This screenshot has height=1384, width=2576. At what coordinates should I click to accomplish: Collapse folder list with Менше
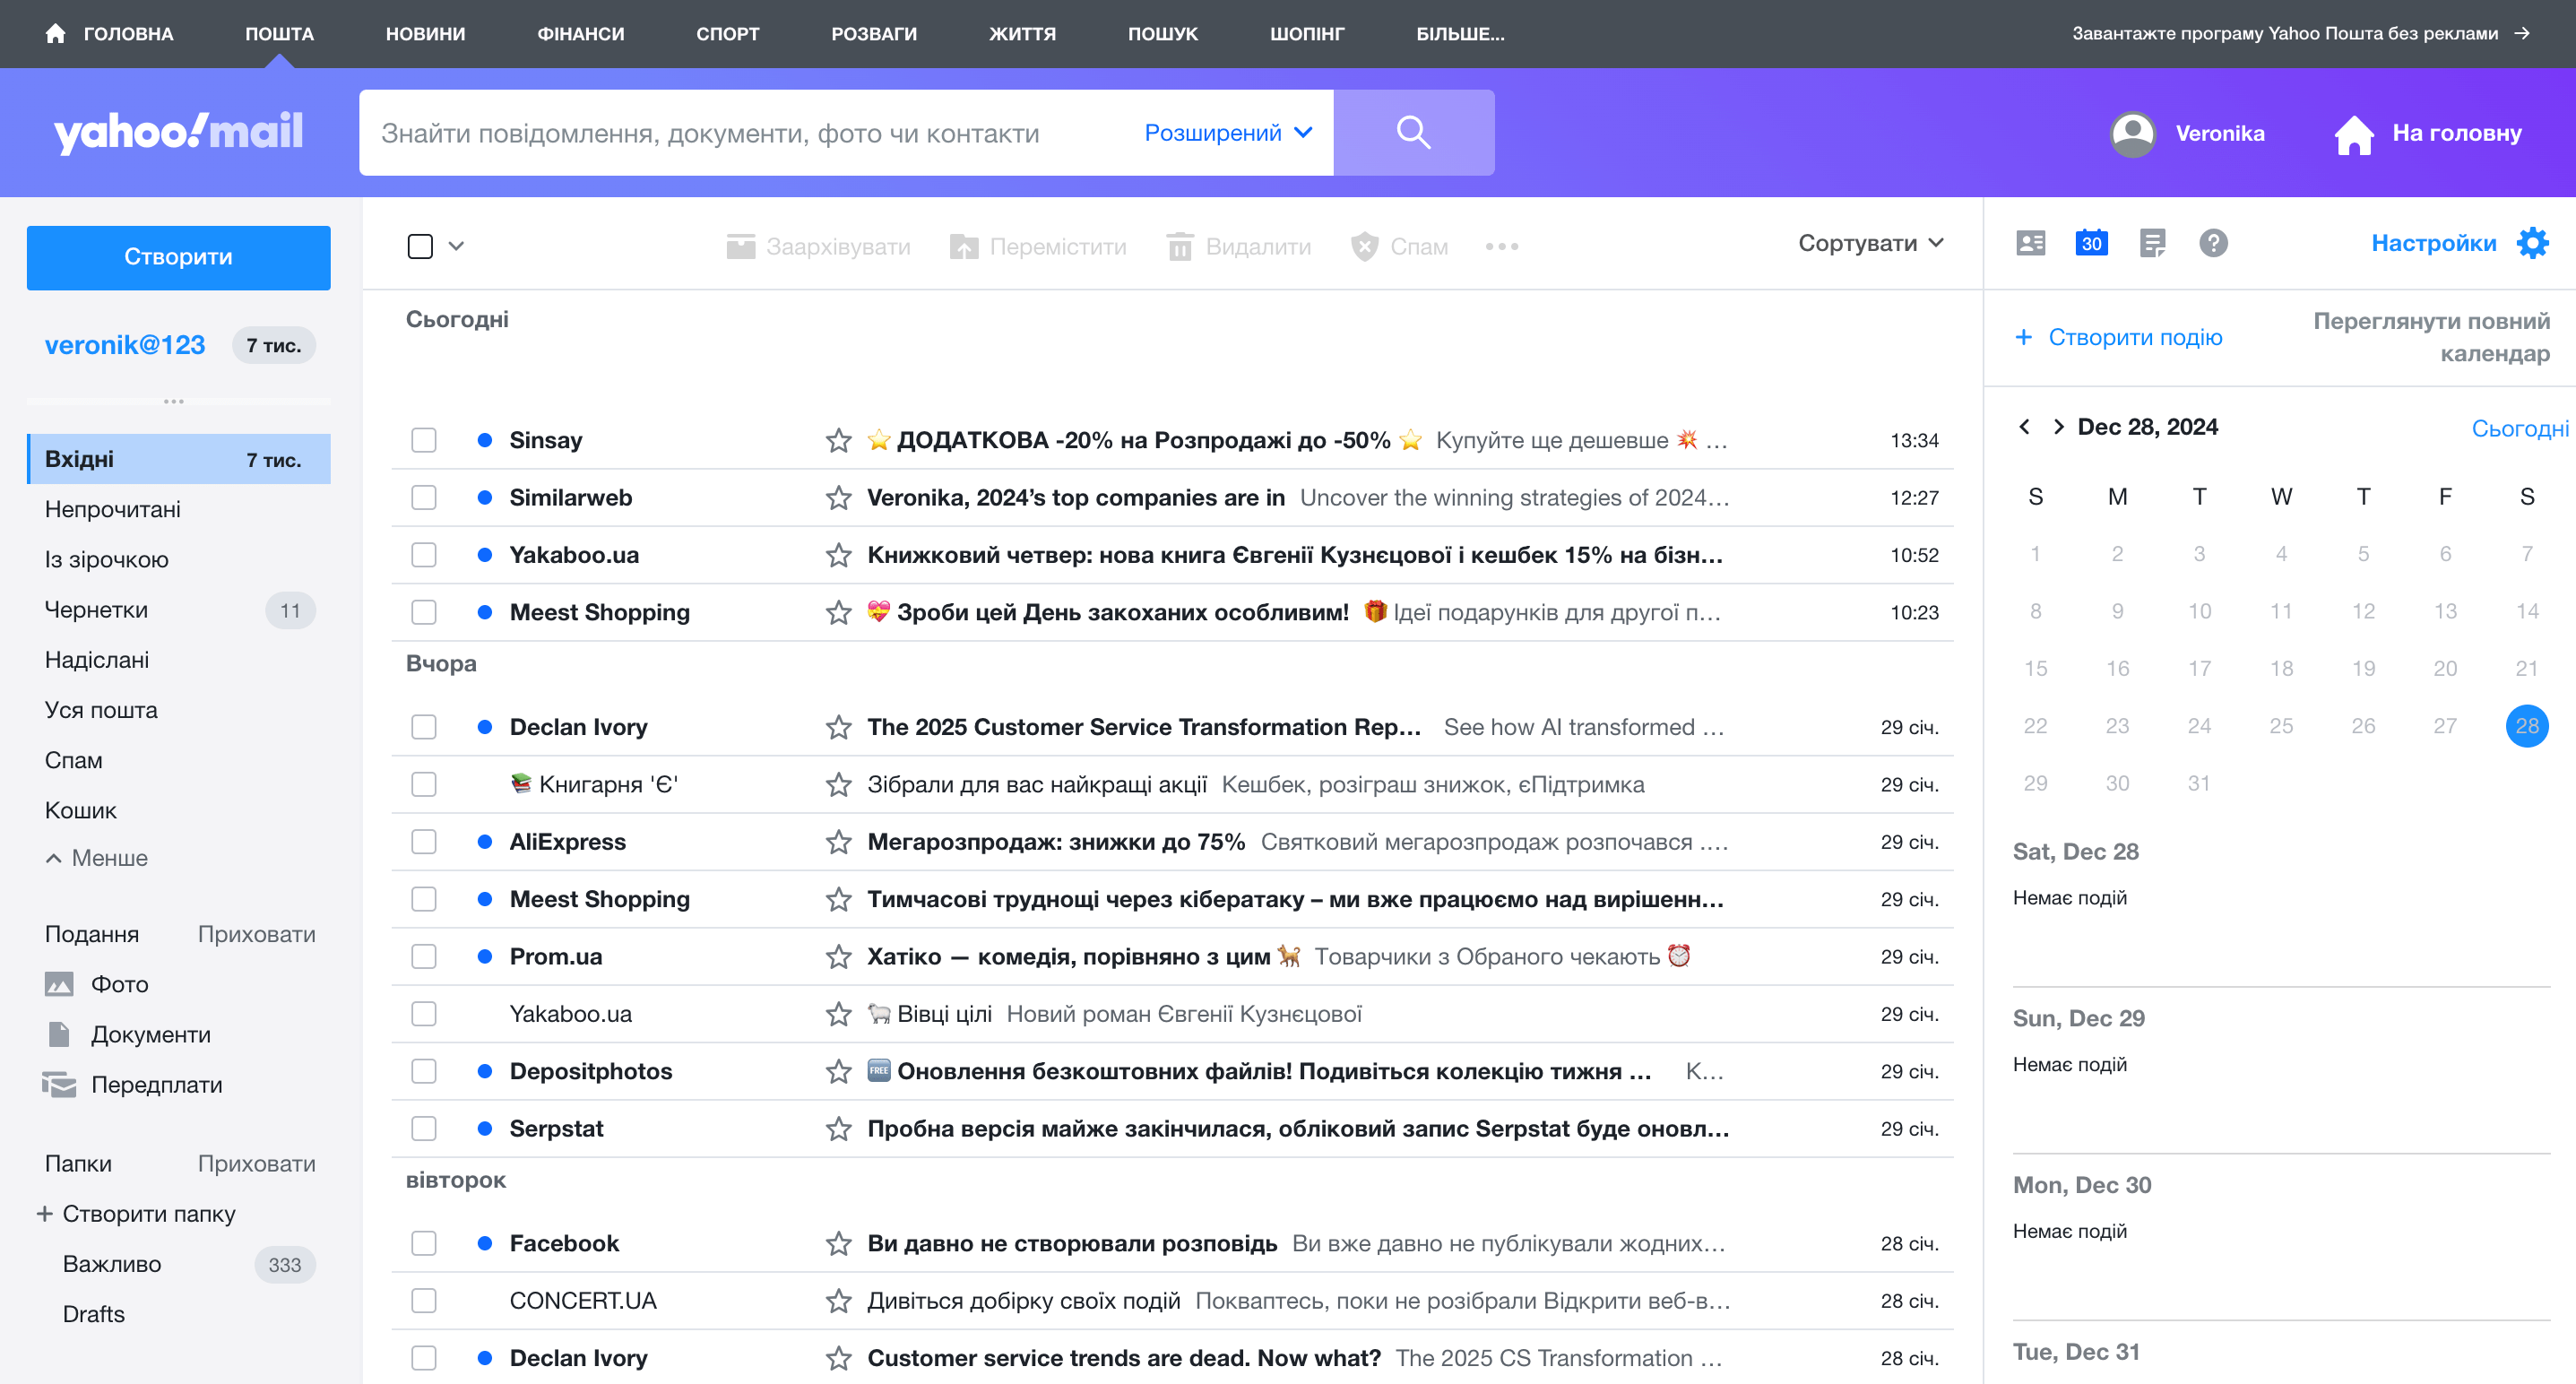(97, 858)
